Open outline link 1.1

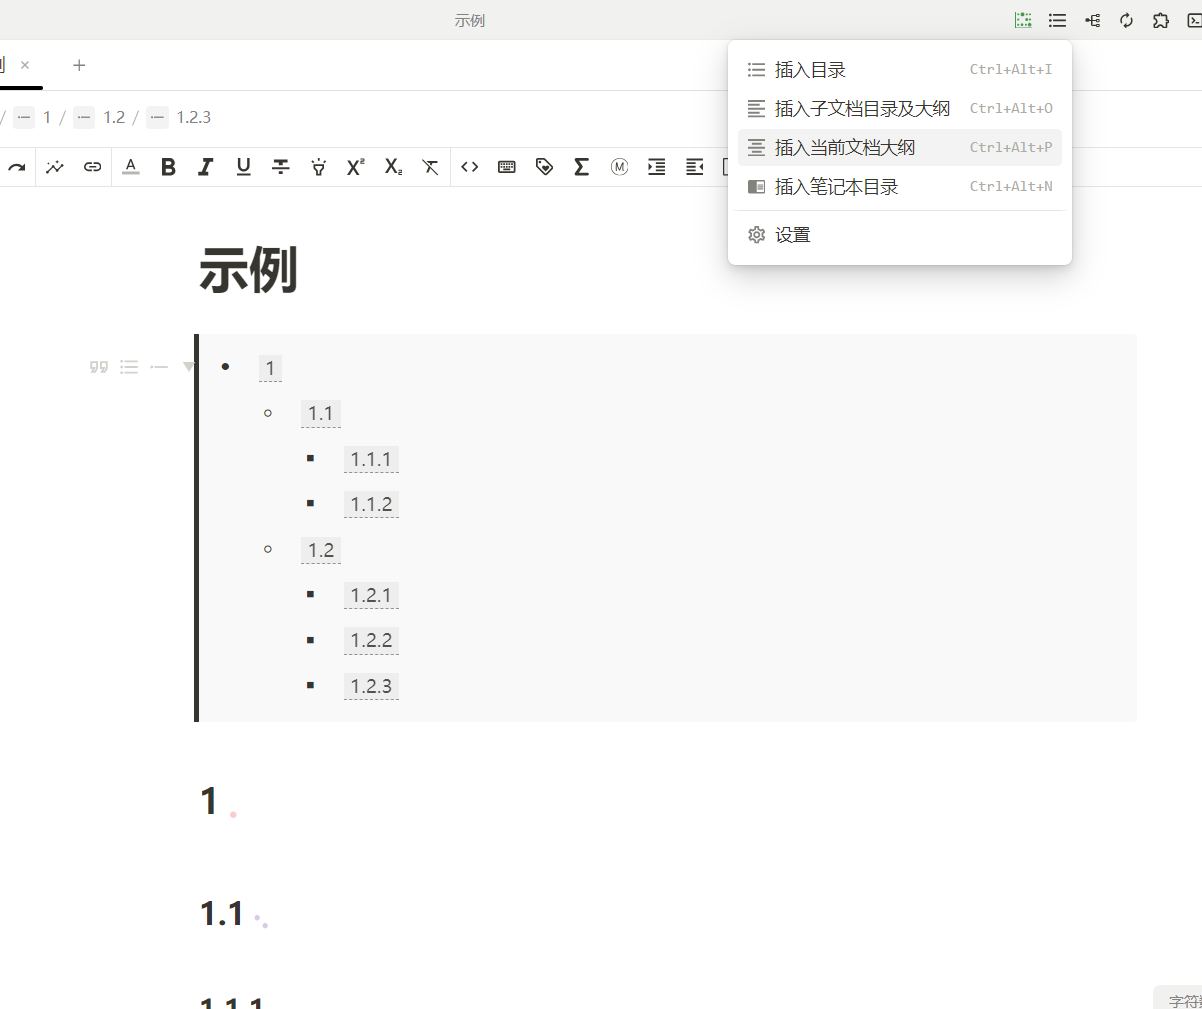321,414
